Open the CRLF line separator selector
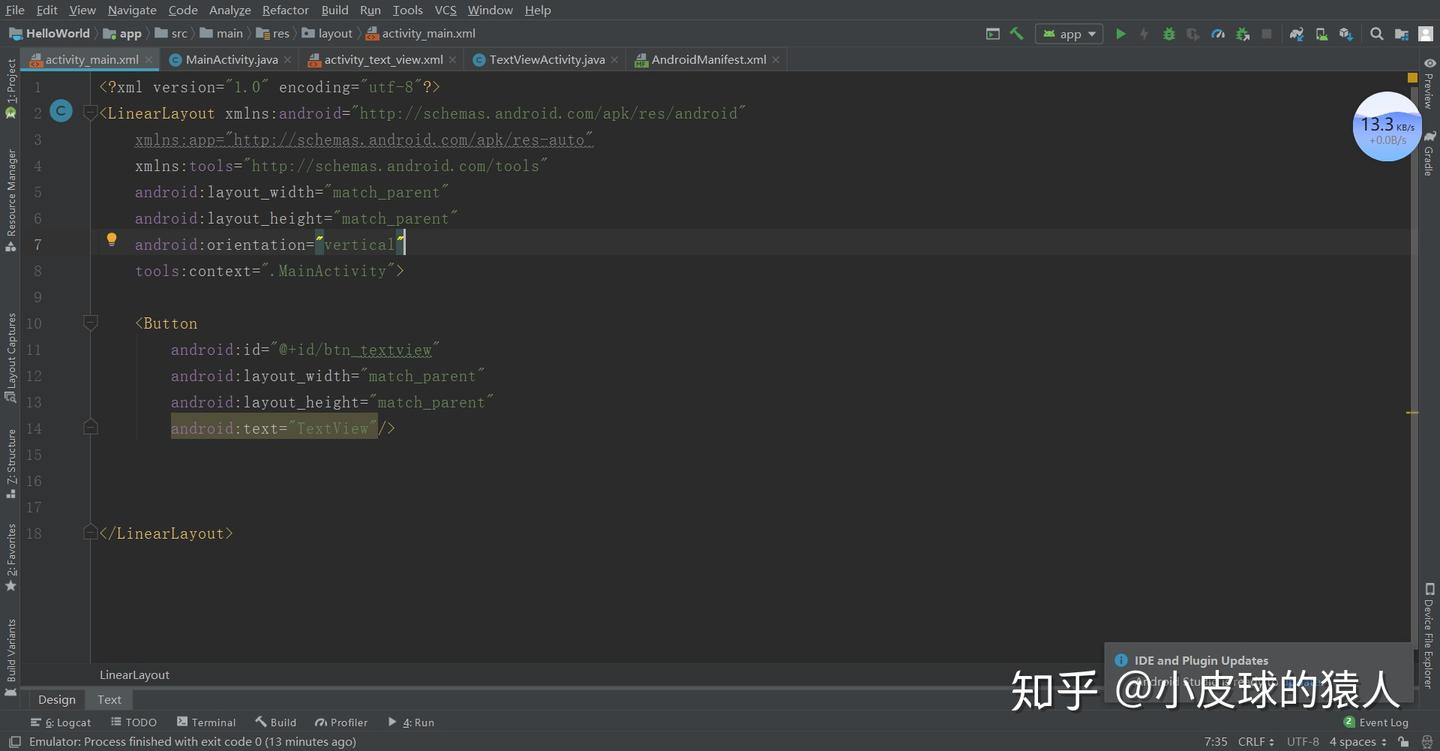This screenshot has height=751, width=1440. pyautogui.click(x=1256, y=742)
